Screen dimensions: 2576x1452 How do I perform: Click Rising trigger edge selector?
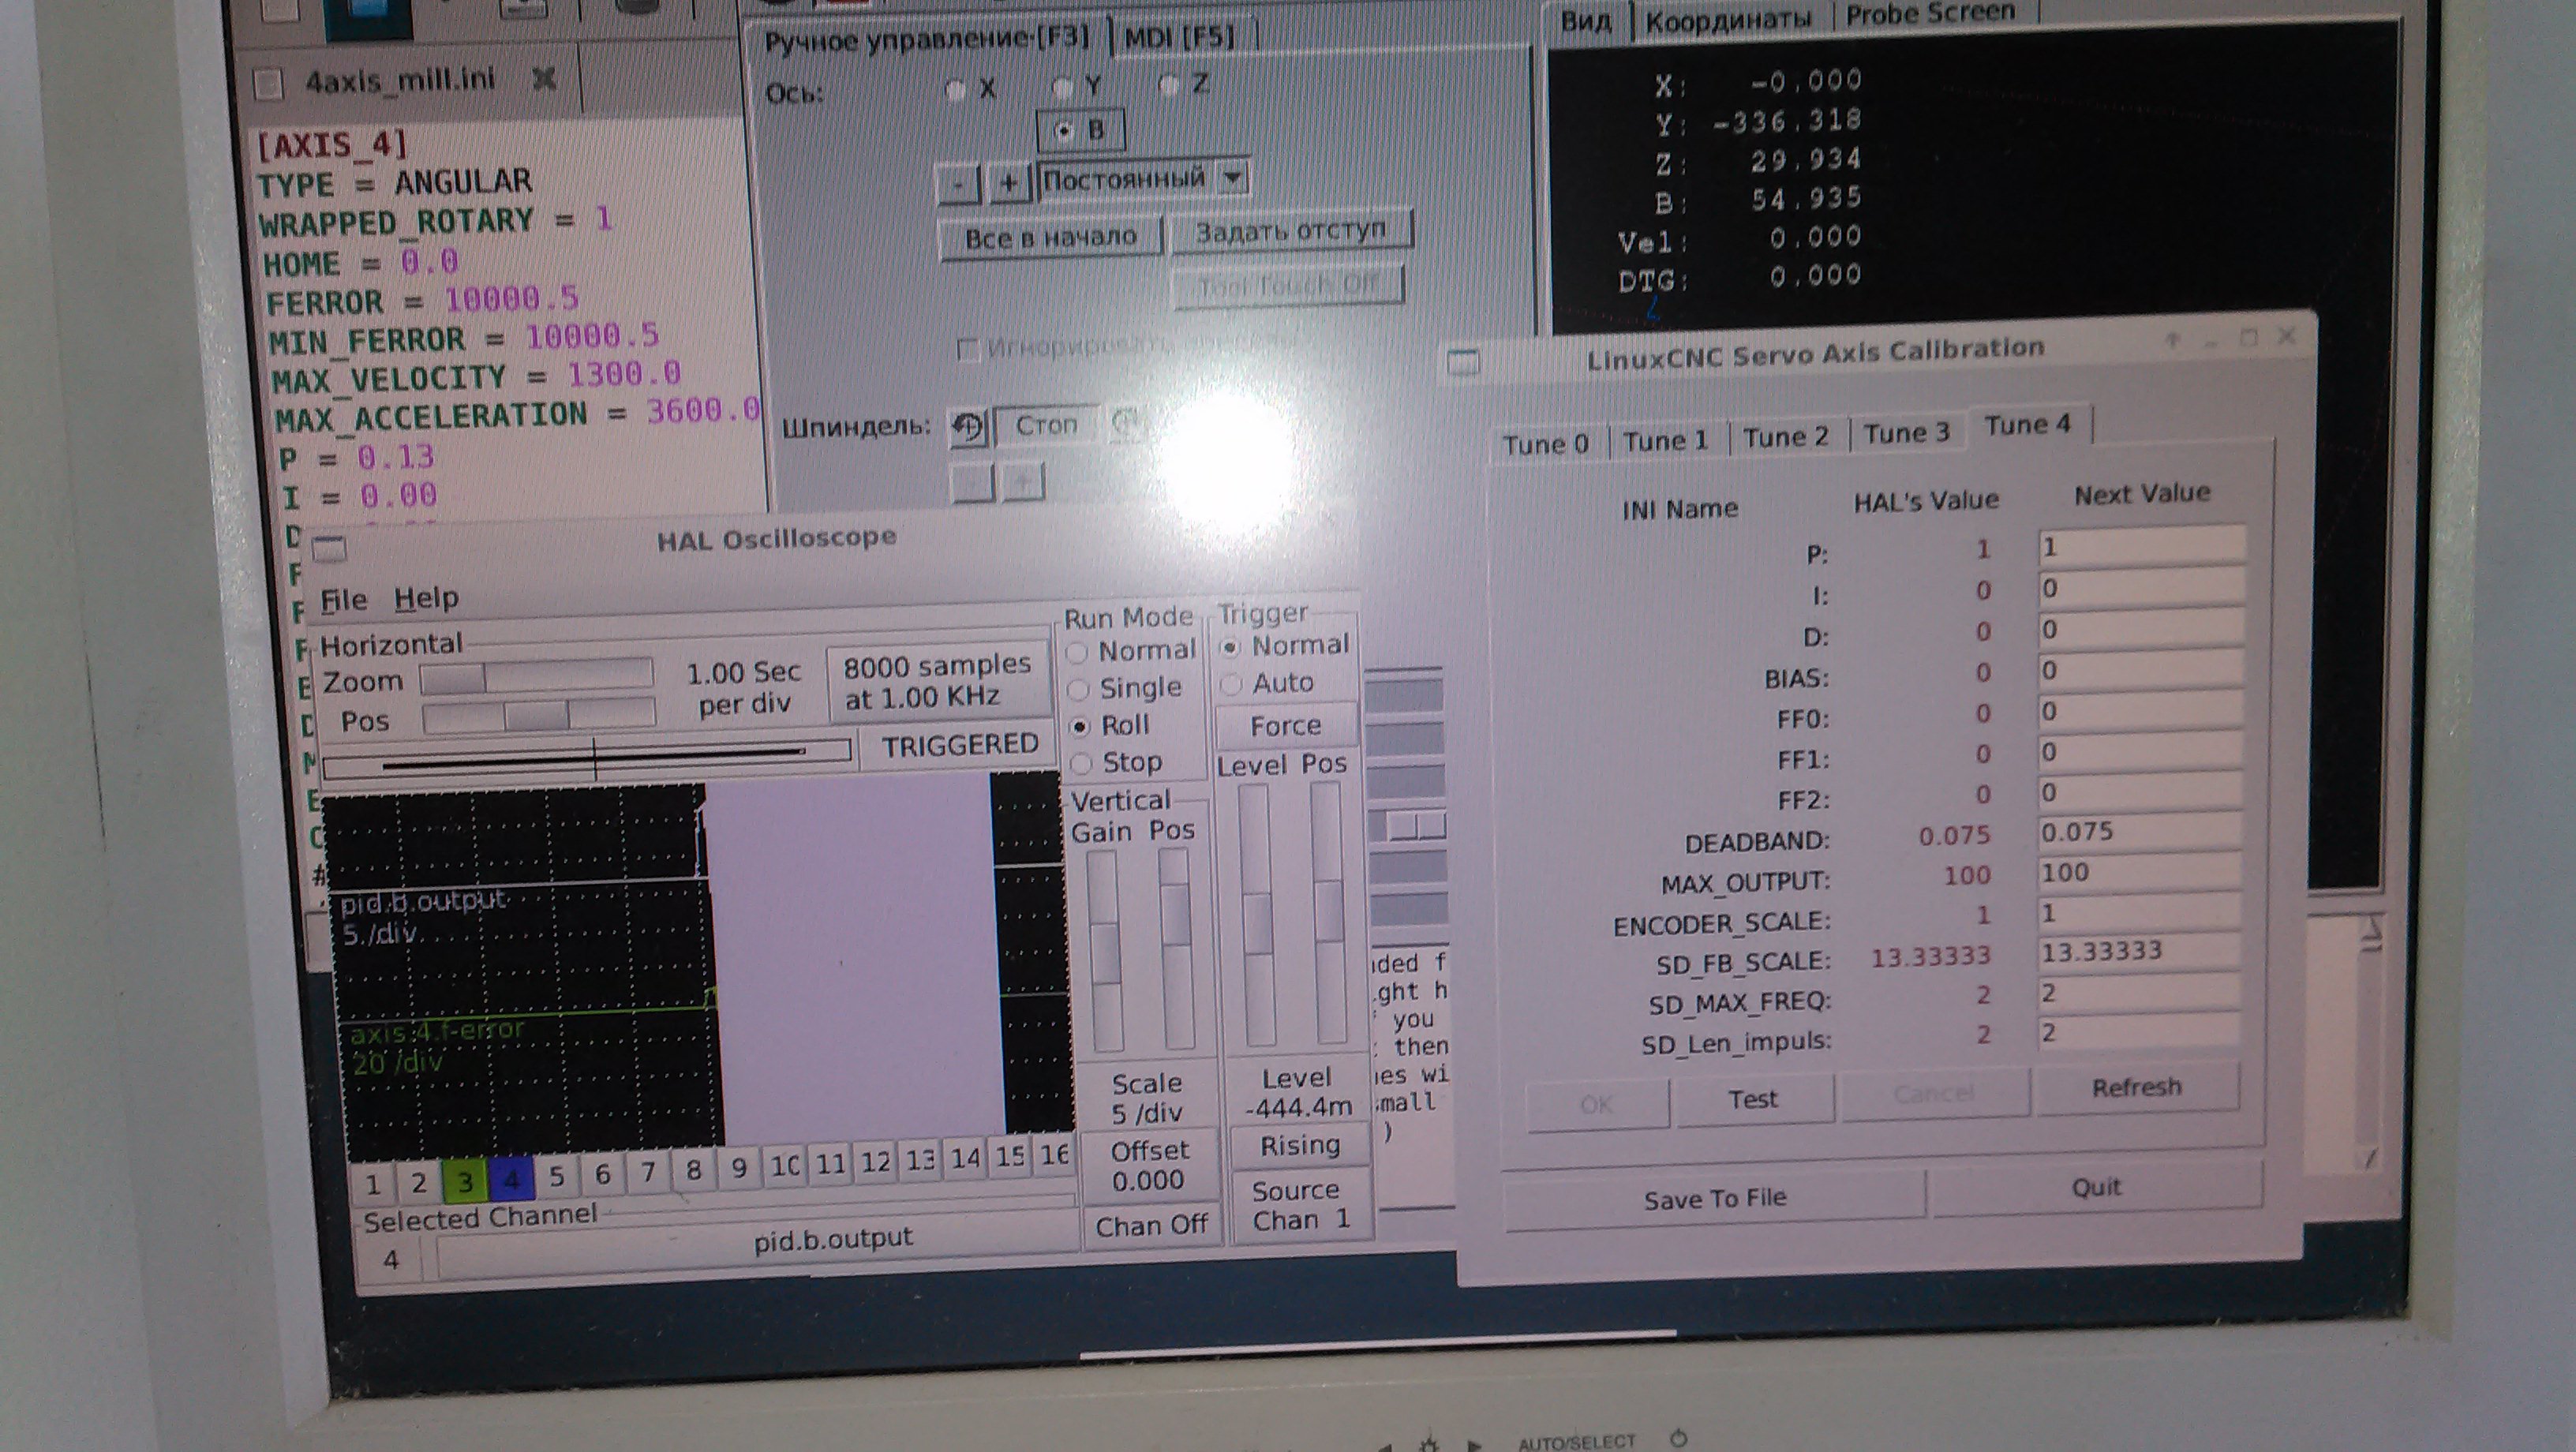click(1299, 1145)
